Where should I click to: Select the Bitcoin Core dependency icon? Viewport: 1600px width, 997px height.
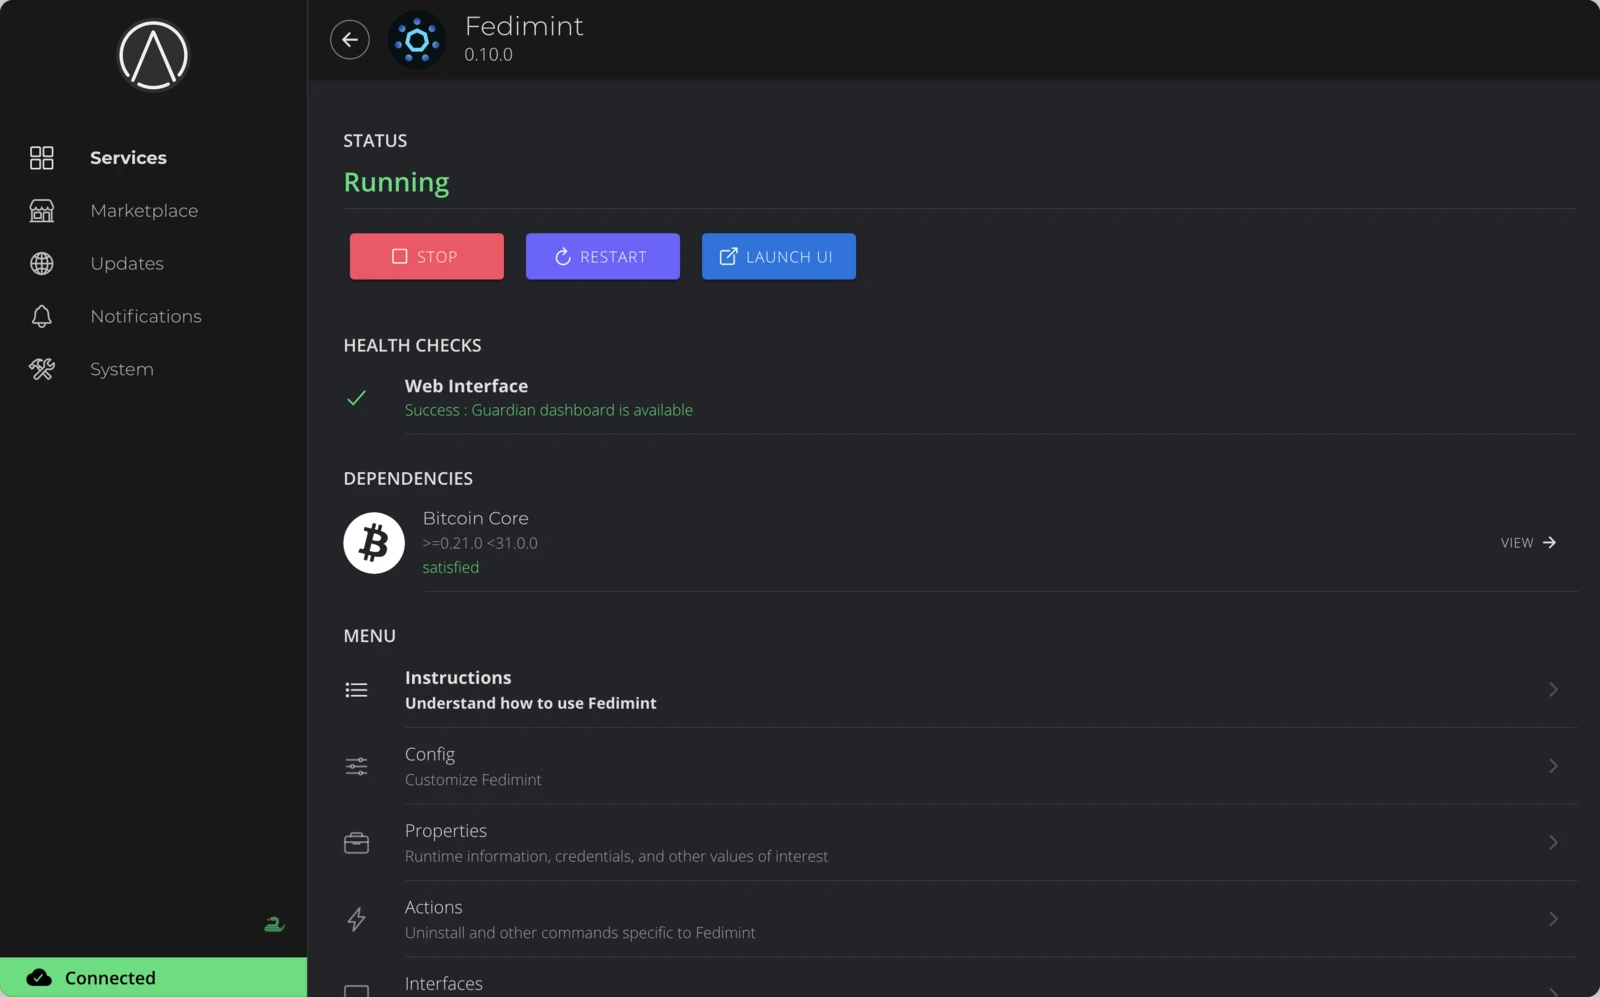[x=373, y=542]
